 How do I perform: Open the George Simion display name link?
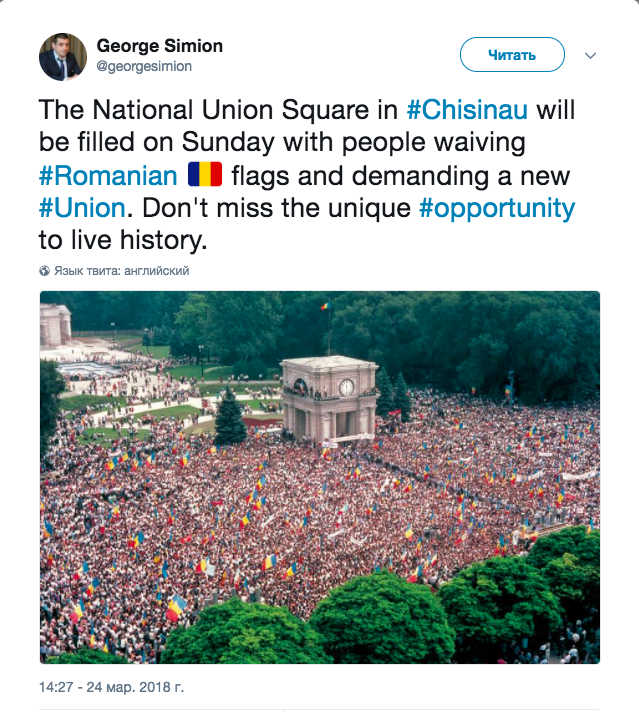[159, 46]
